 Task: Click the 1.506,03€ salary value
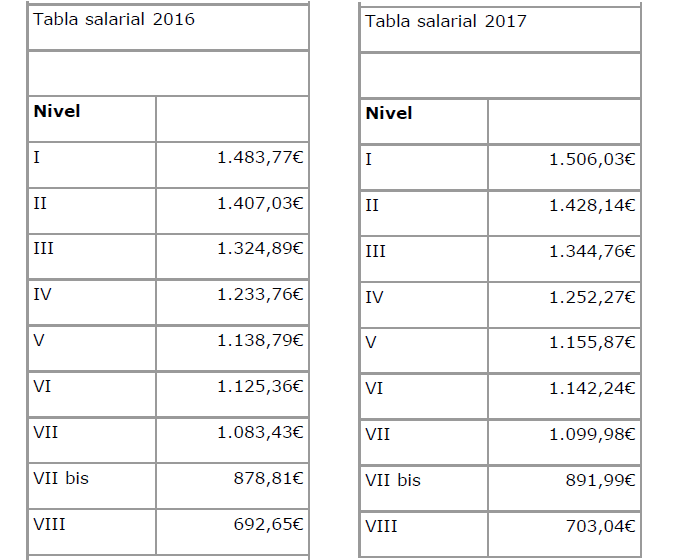point(592,159)
